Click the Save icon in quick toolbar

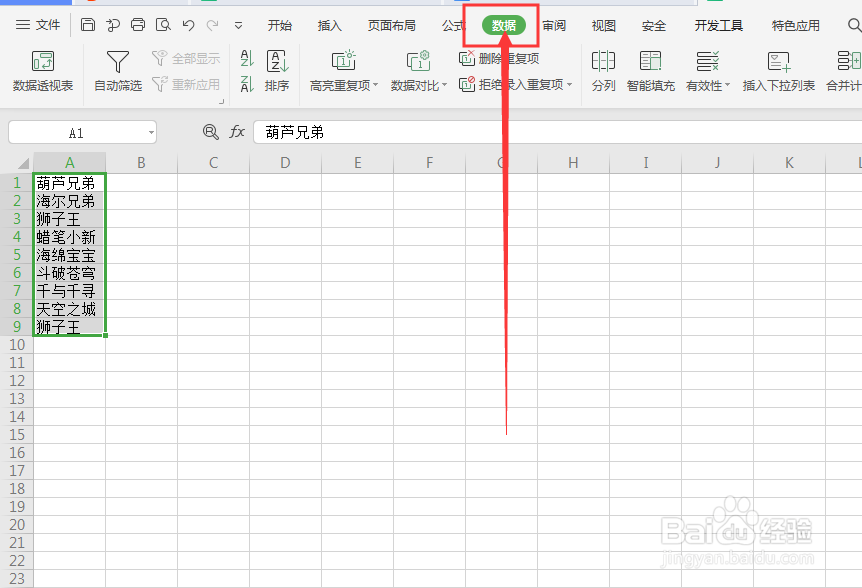click(88, 25)
